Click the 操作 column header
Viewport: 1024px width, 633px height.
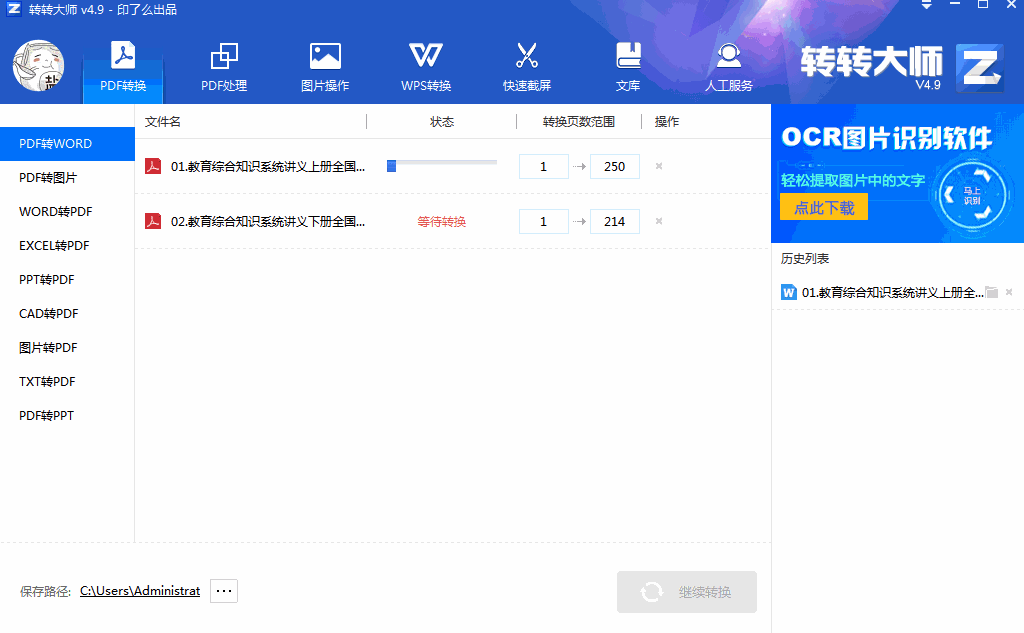(667, 122)
